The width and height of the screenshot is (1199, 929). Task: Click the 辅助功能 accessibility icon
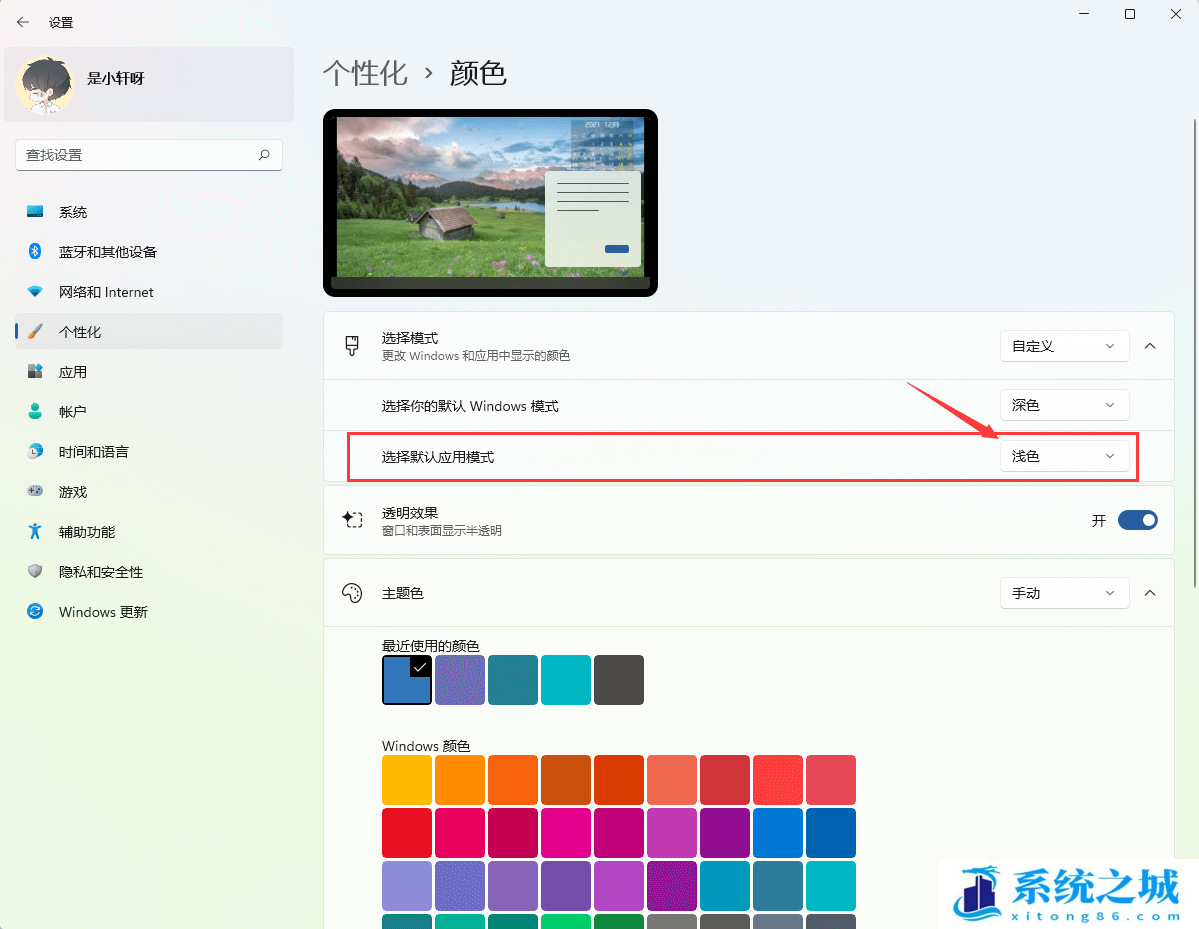(35, 531)
